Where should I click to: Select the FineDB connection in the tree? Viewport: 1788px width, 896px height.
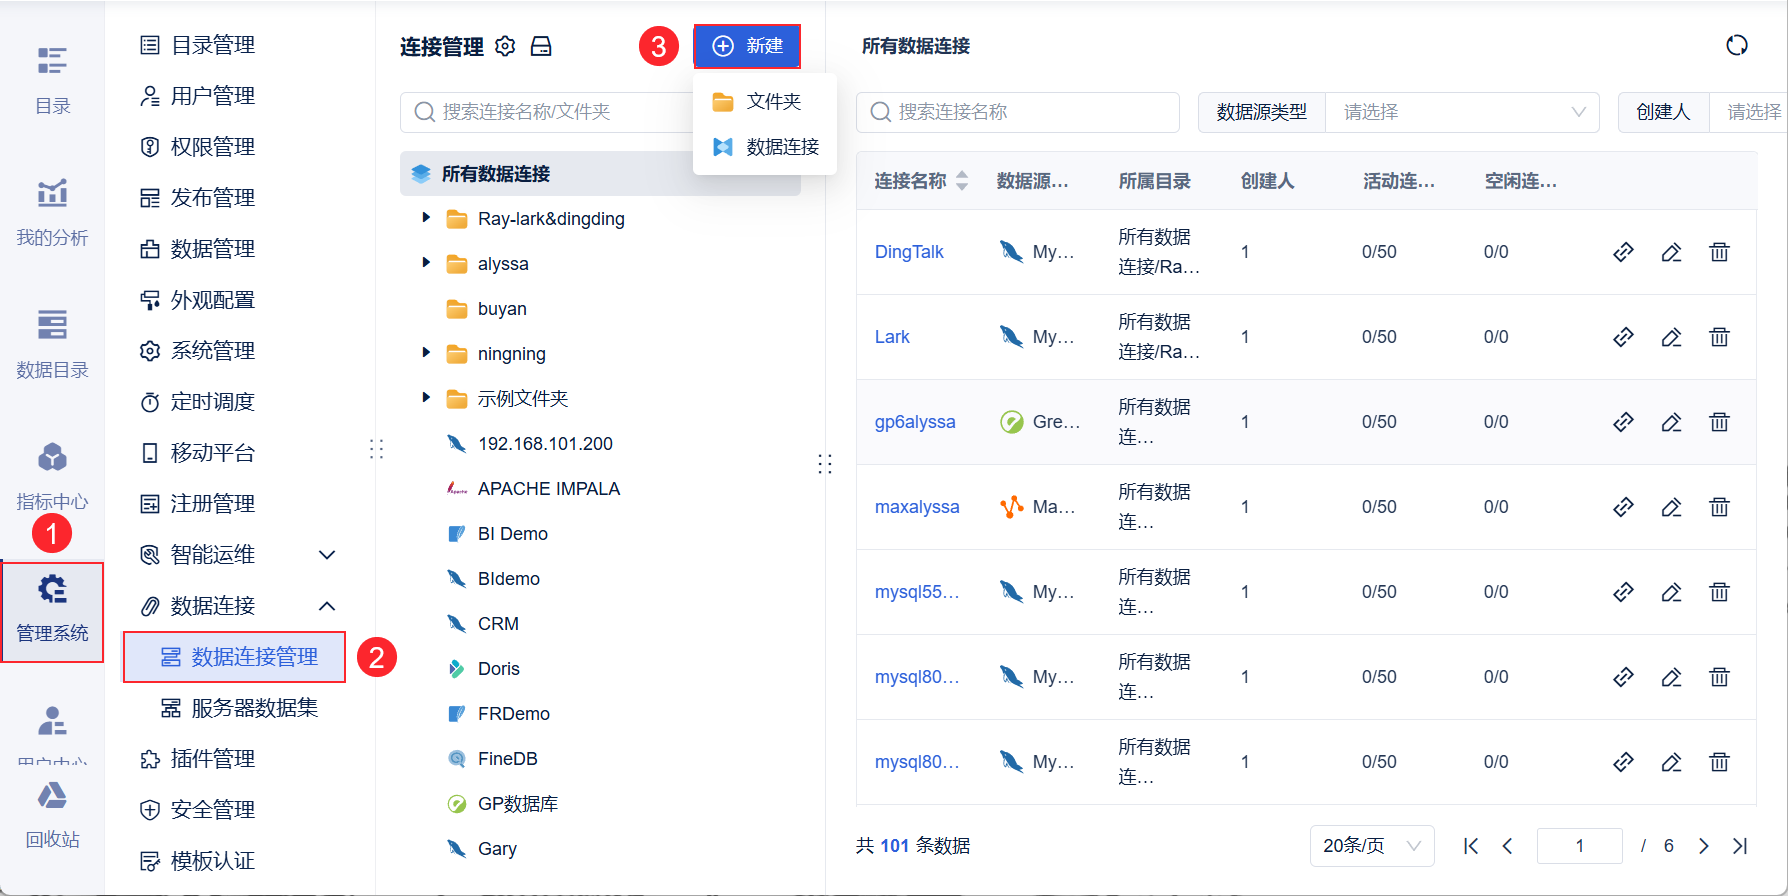pyautogui.click(x=507, y=759)
